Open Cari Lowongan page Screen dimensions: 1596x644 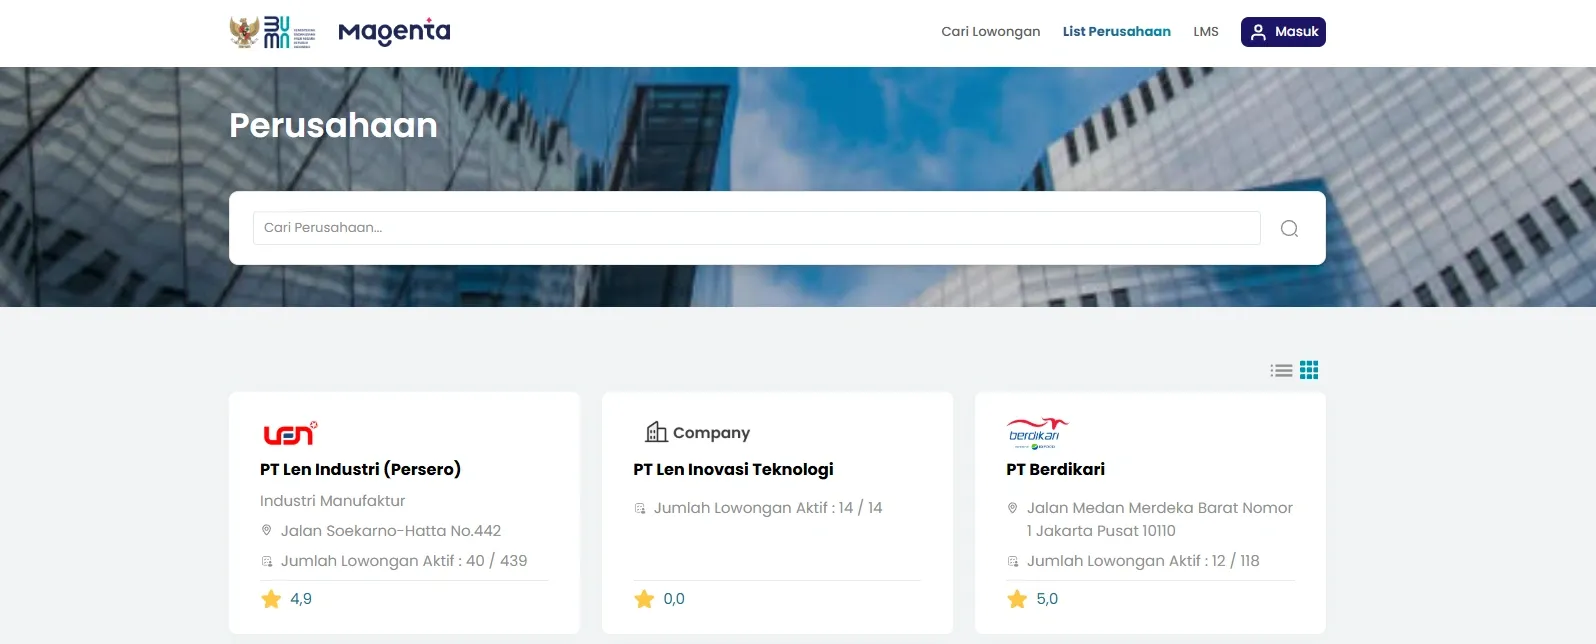point(990,32)
